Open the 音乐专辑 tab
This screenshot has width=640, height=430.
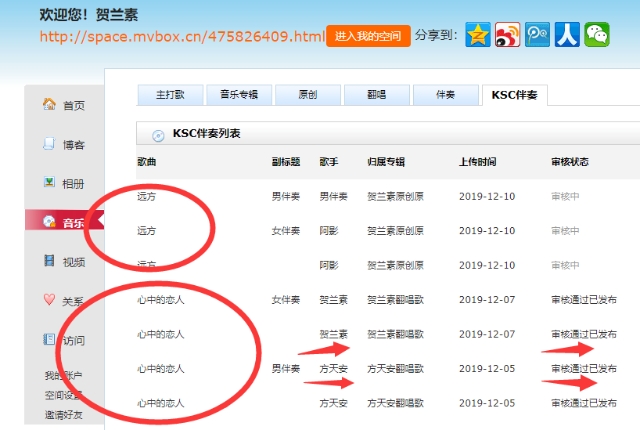click(x=239, y=95)
